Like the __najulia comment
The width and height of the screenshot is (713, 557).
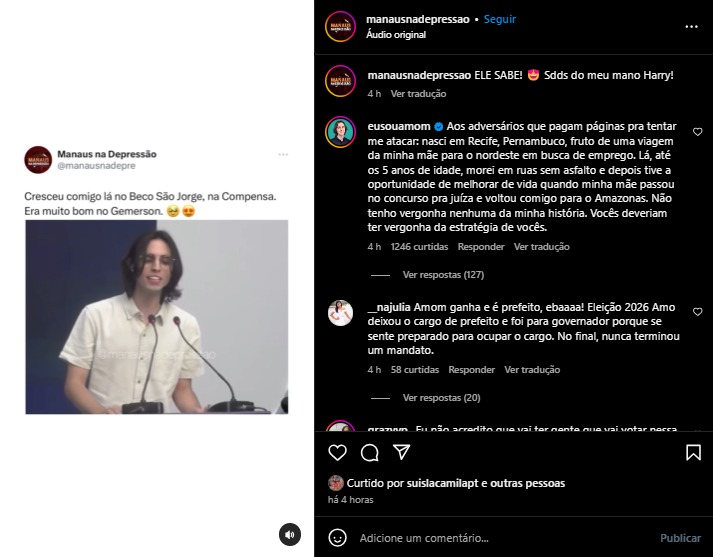pos(698,312)
